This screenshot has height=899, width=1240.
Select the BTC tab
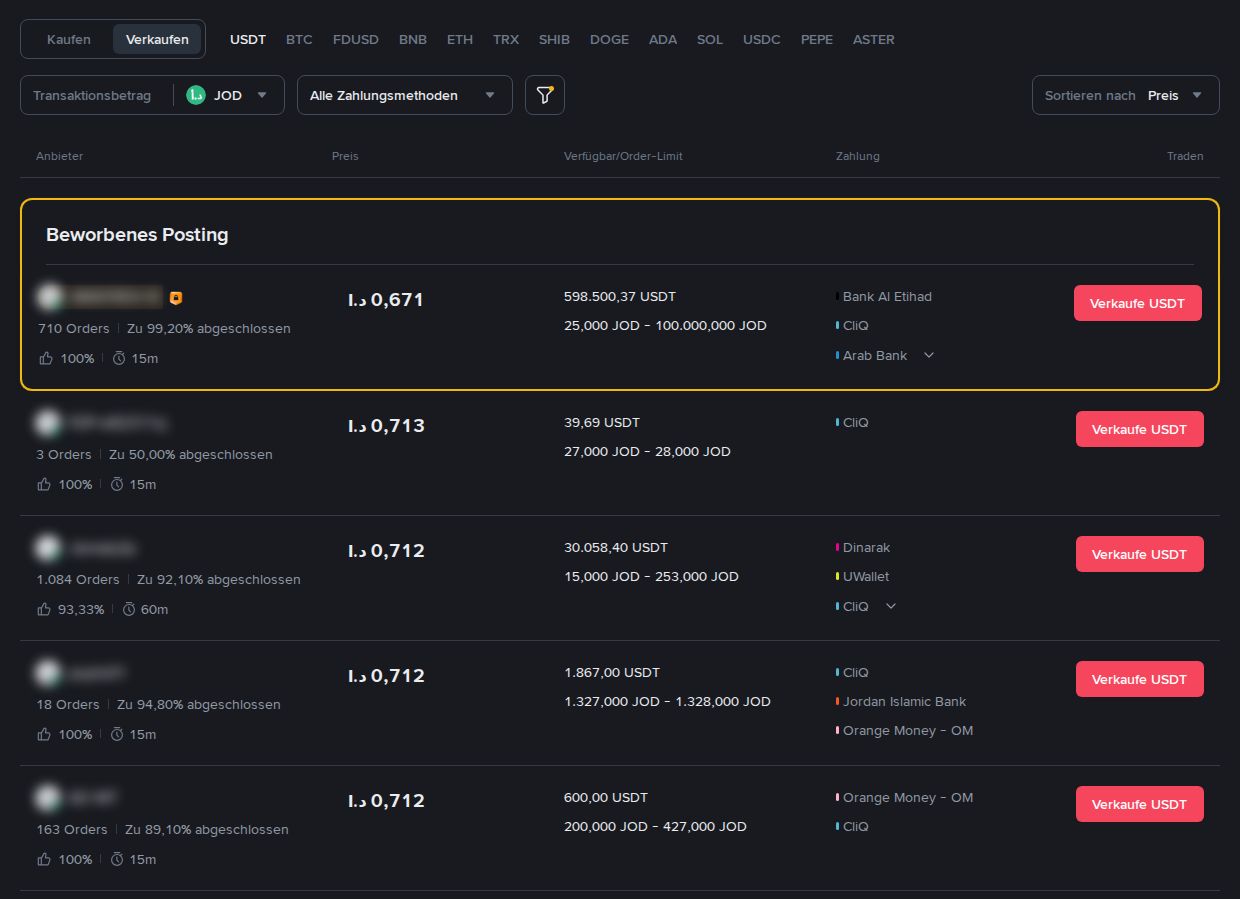pos(299,39)
